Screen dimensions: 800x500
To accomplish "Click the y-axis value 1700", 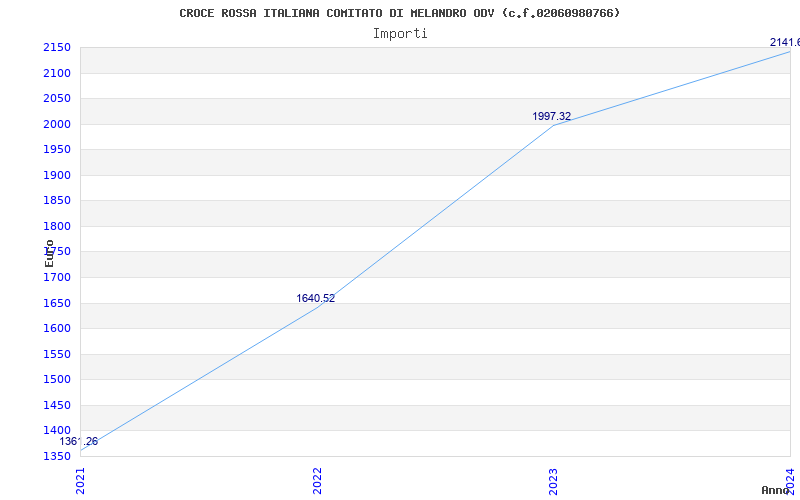I will (x=57, y=278).
